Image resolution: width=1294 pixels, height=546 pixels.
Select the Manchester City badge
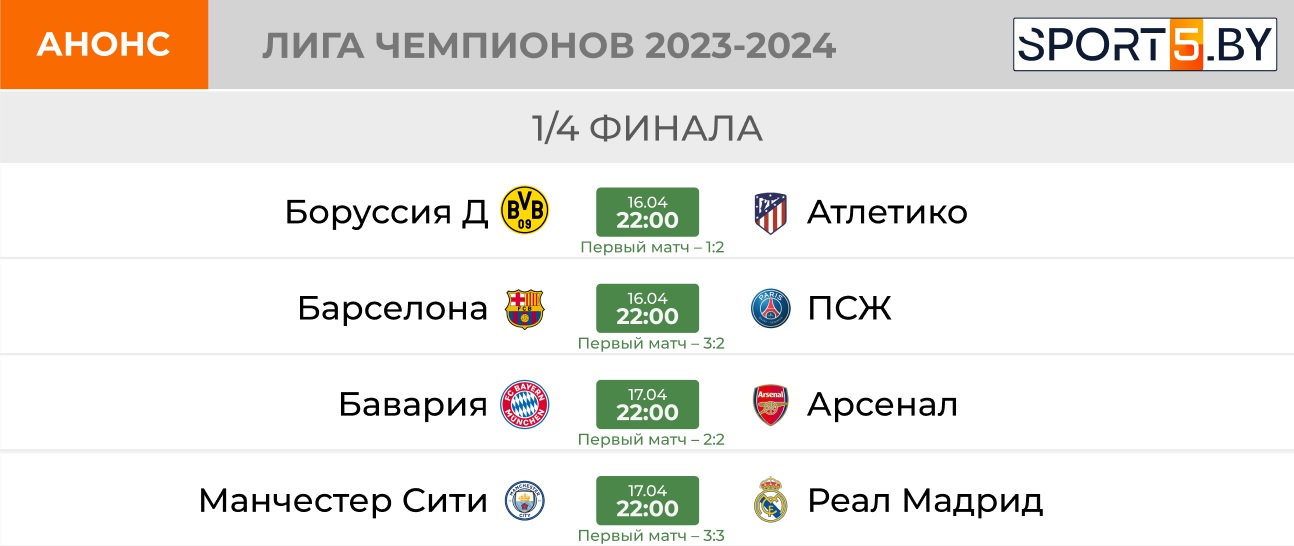point(525,501)
